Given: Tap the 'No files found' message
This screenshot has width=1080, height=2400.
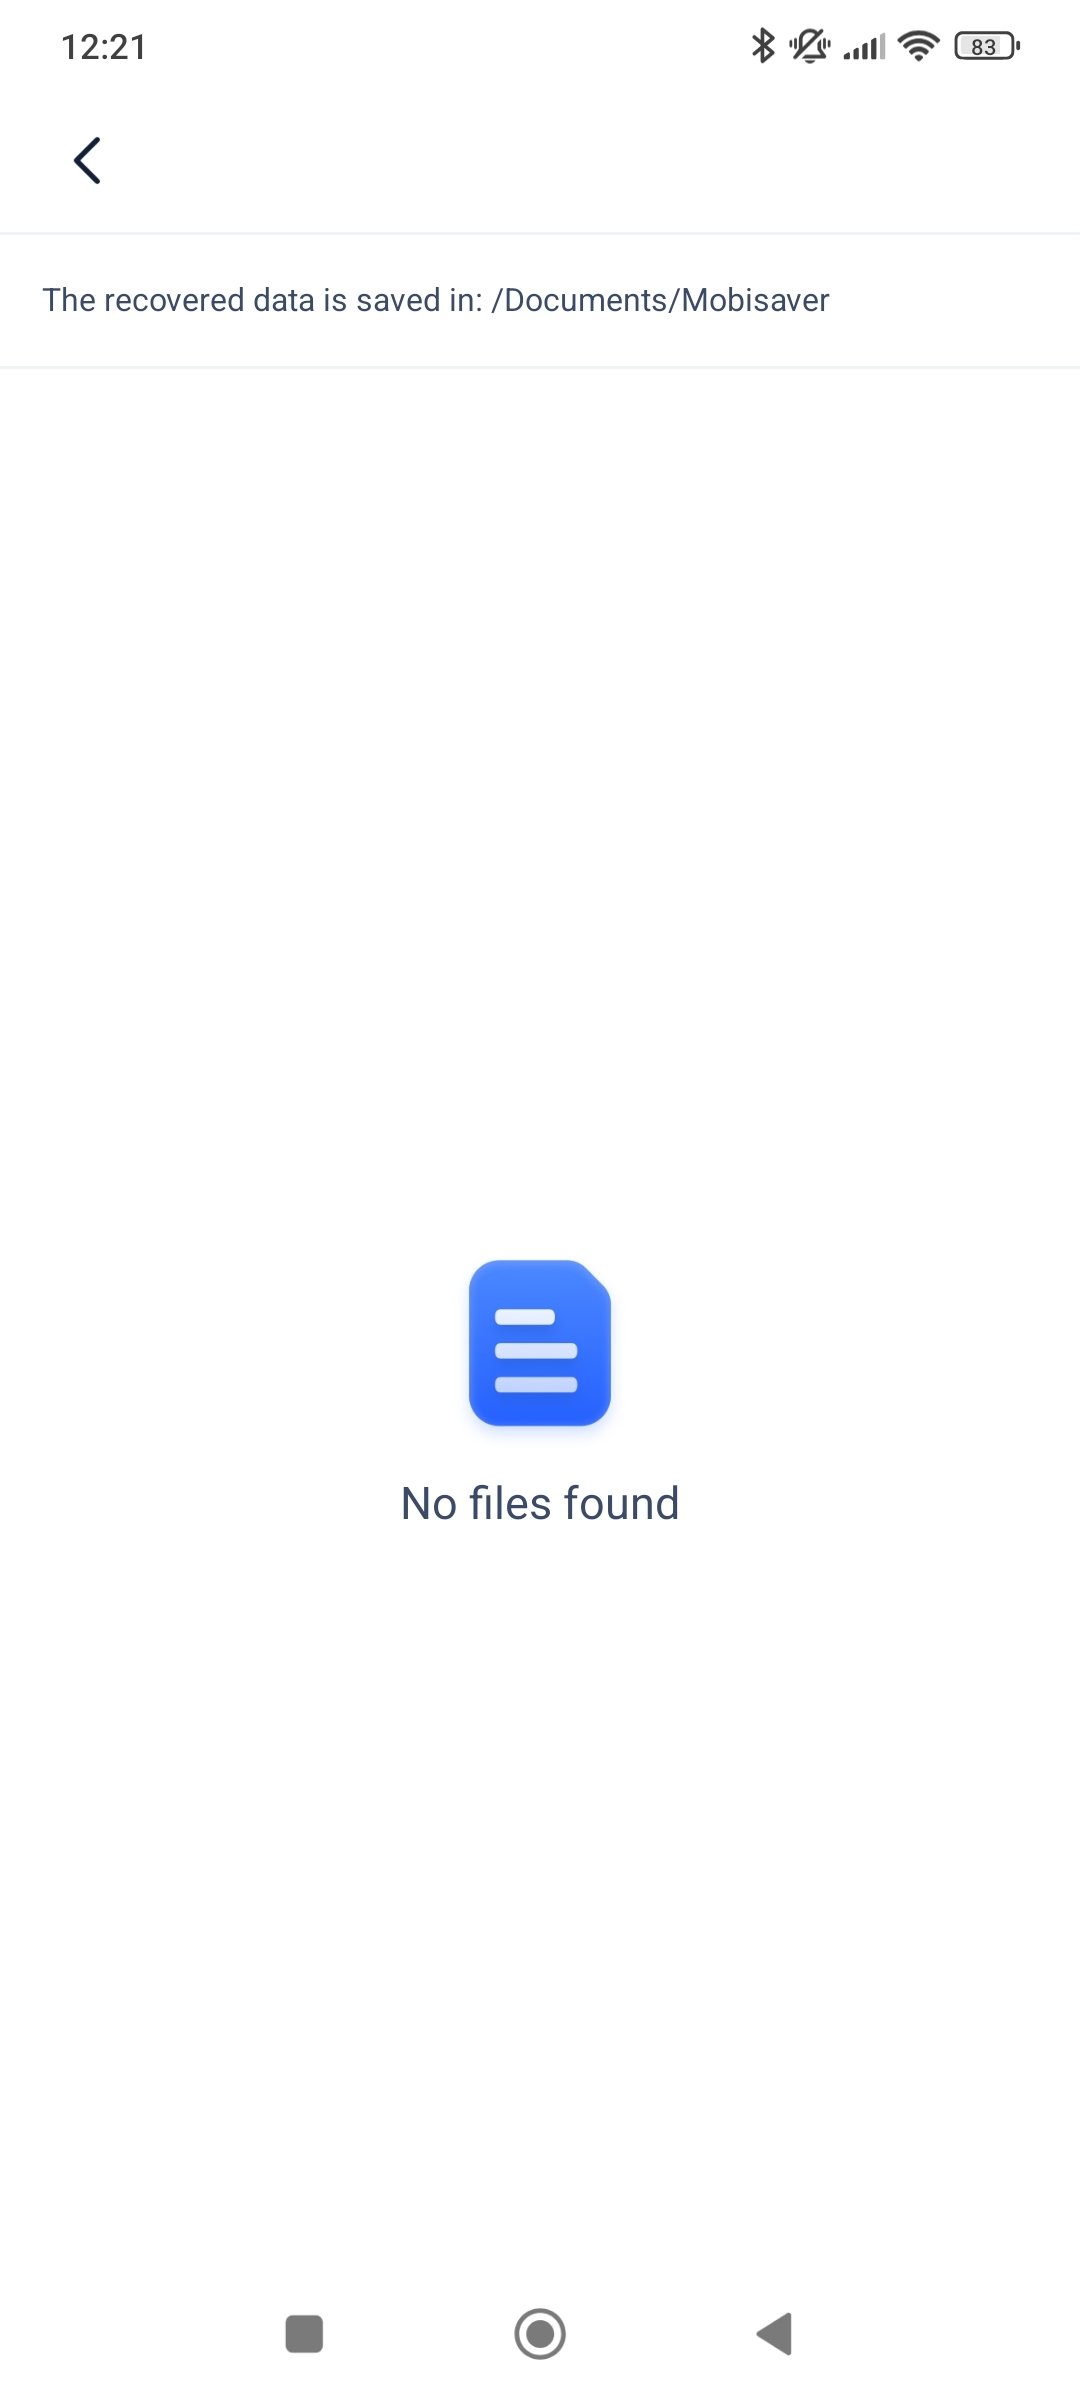Looking at the screenshot, I should [540, 1503].
